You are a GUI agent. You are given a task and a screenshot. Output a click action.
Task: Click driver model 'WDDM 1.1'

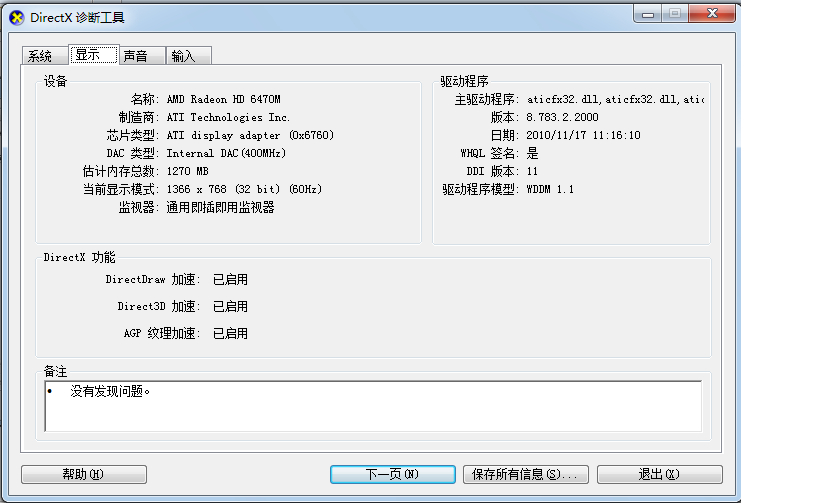coord(550,189)
